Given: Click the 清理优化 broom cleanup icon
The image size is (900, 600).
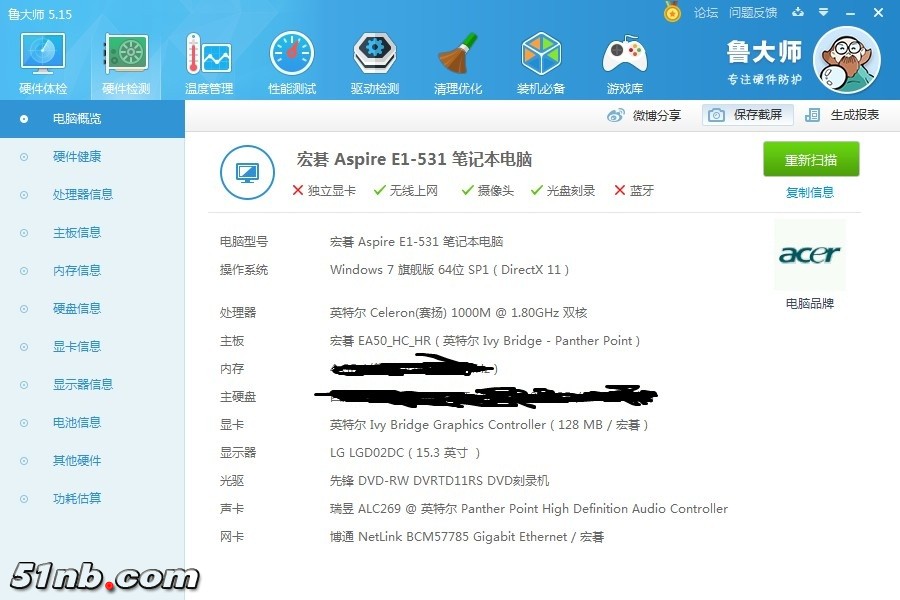Looking at the screenshot, I should coord(458,62).
